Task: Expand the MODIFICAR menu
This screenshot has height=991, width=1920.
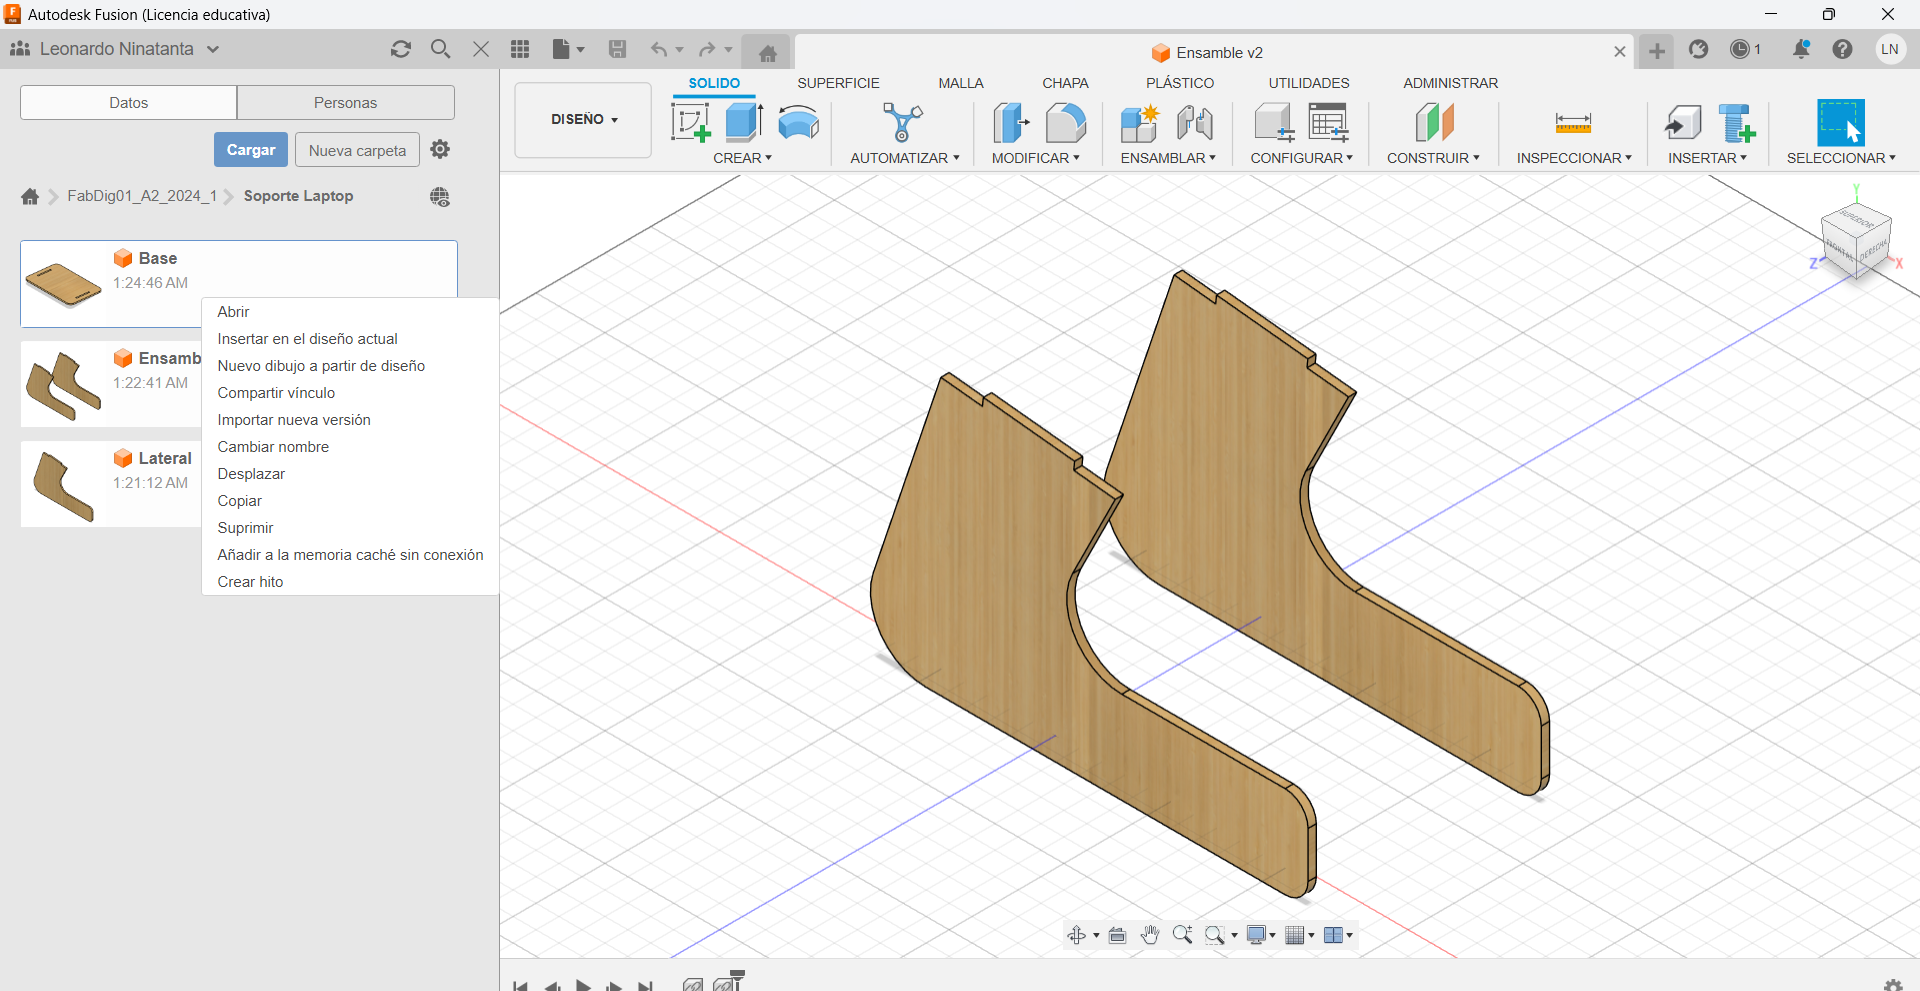Action: pyautogui.click(x=1035, y=158)
